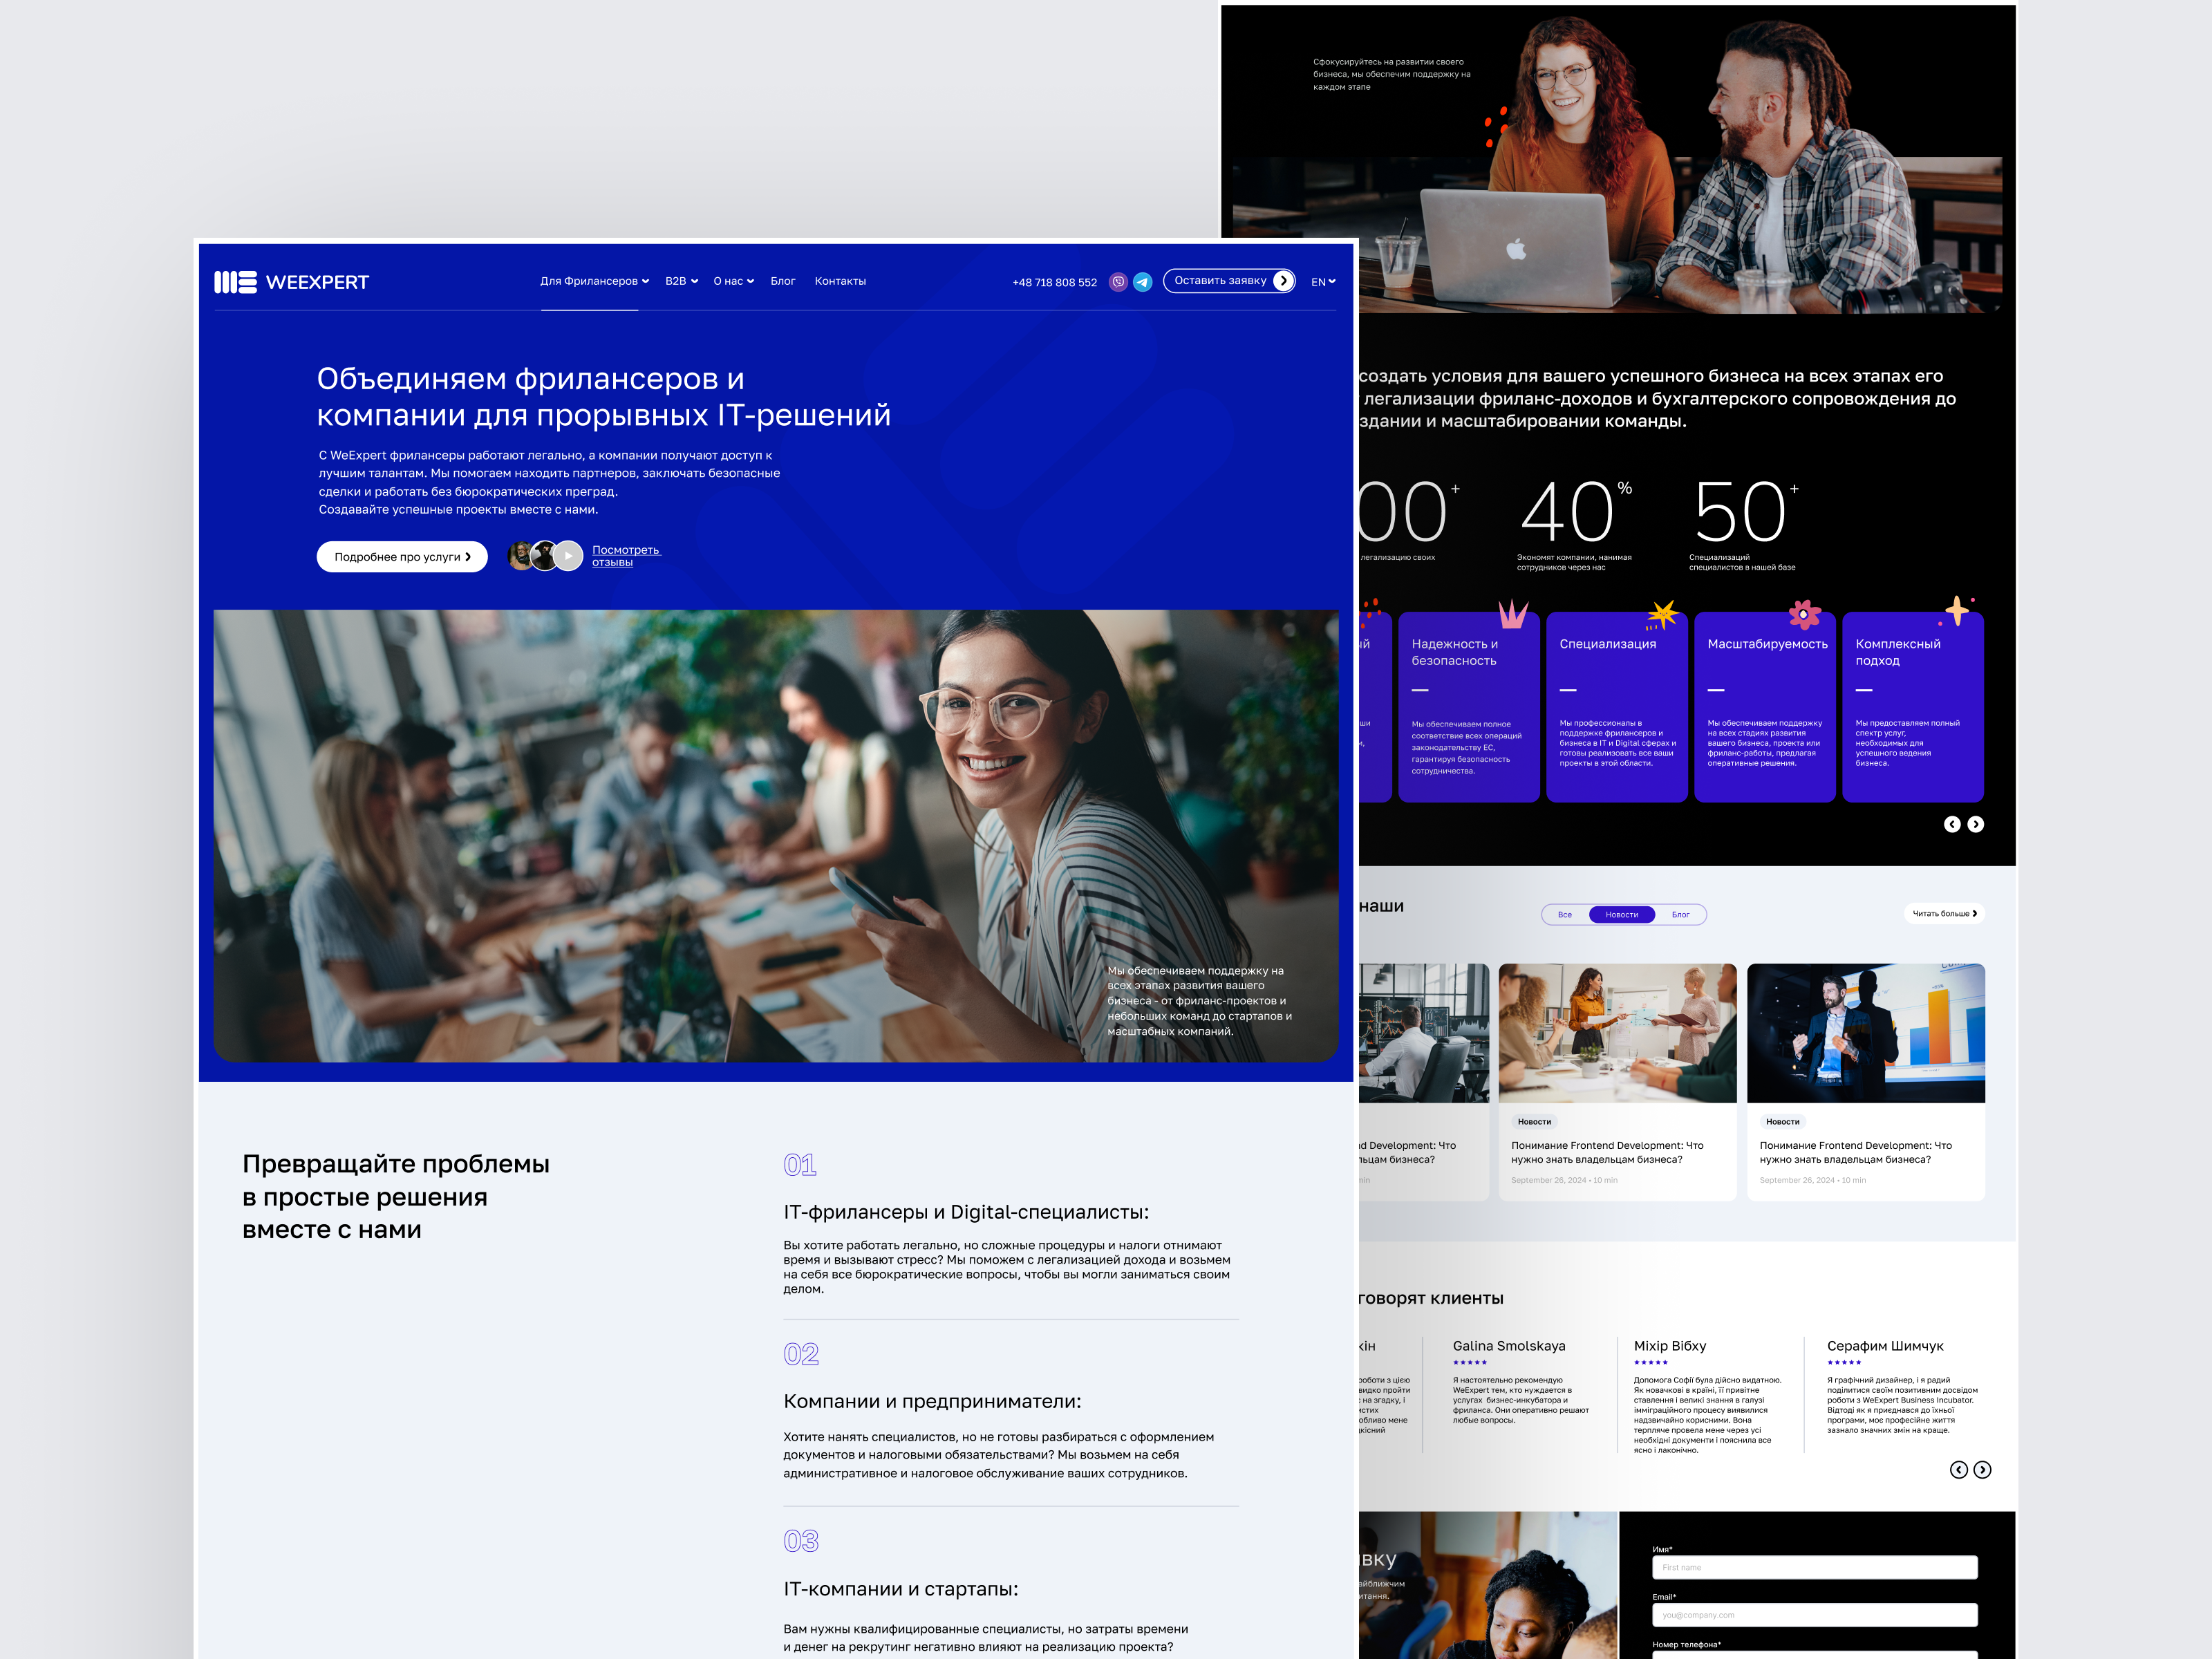The height and width of the screenshot is (1659, 2212).
Task: Open the news thumbnail with women at whiteboard
Action: [1618, 1033]
